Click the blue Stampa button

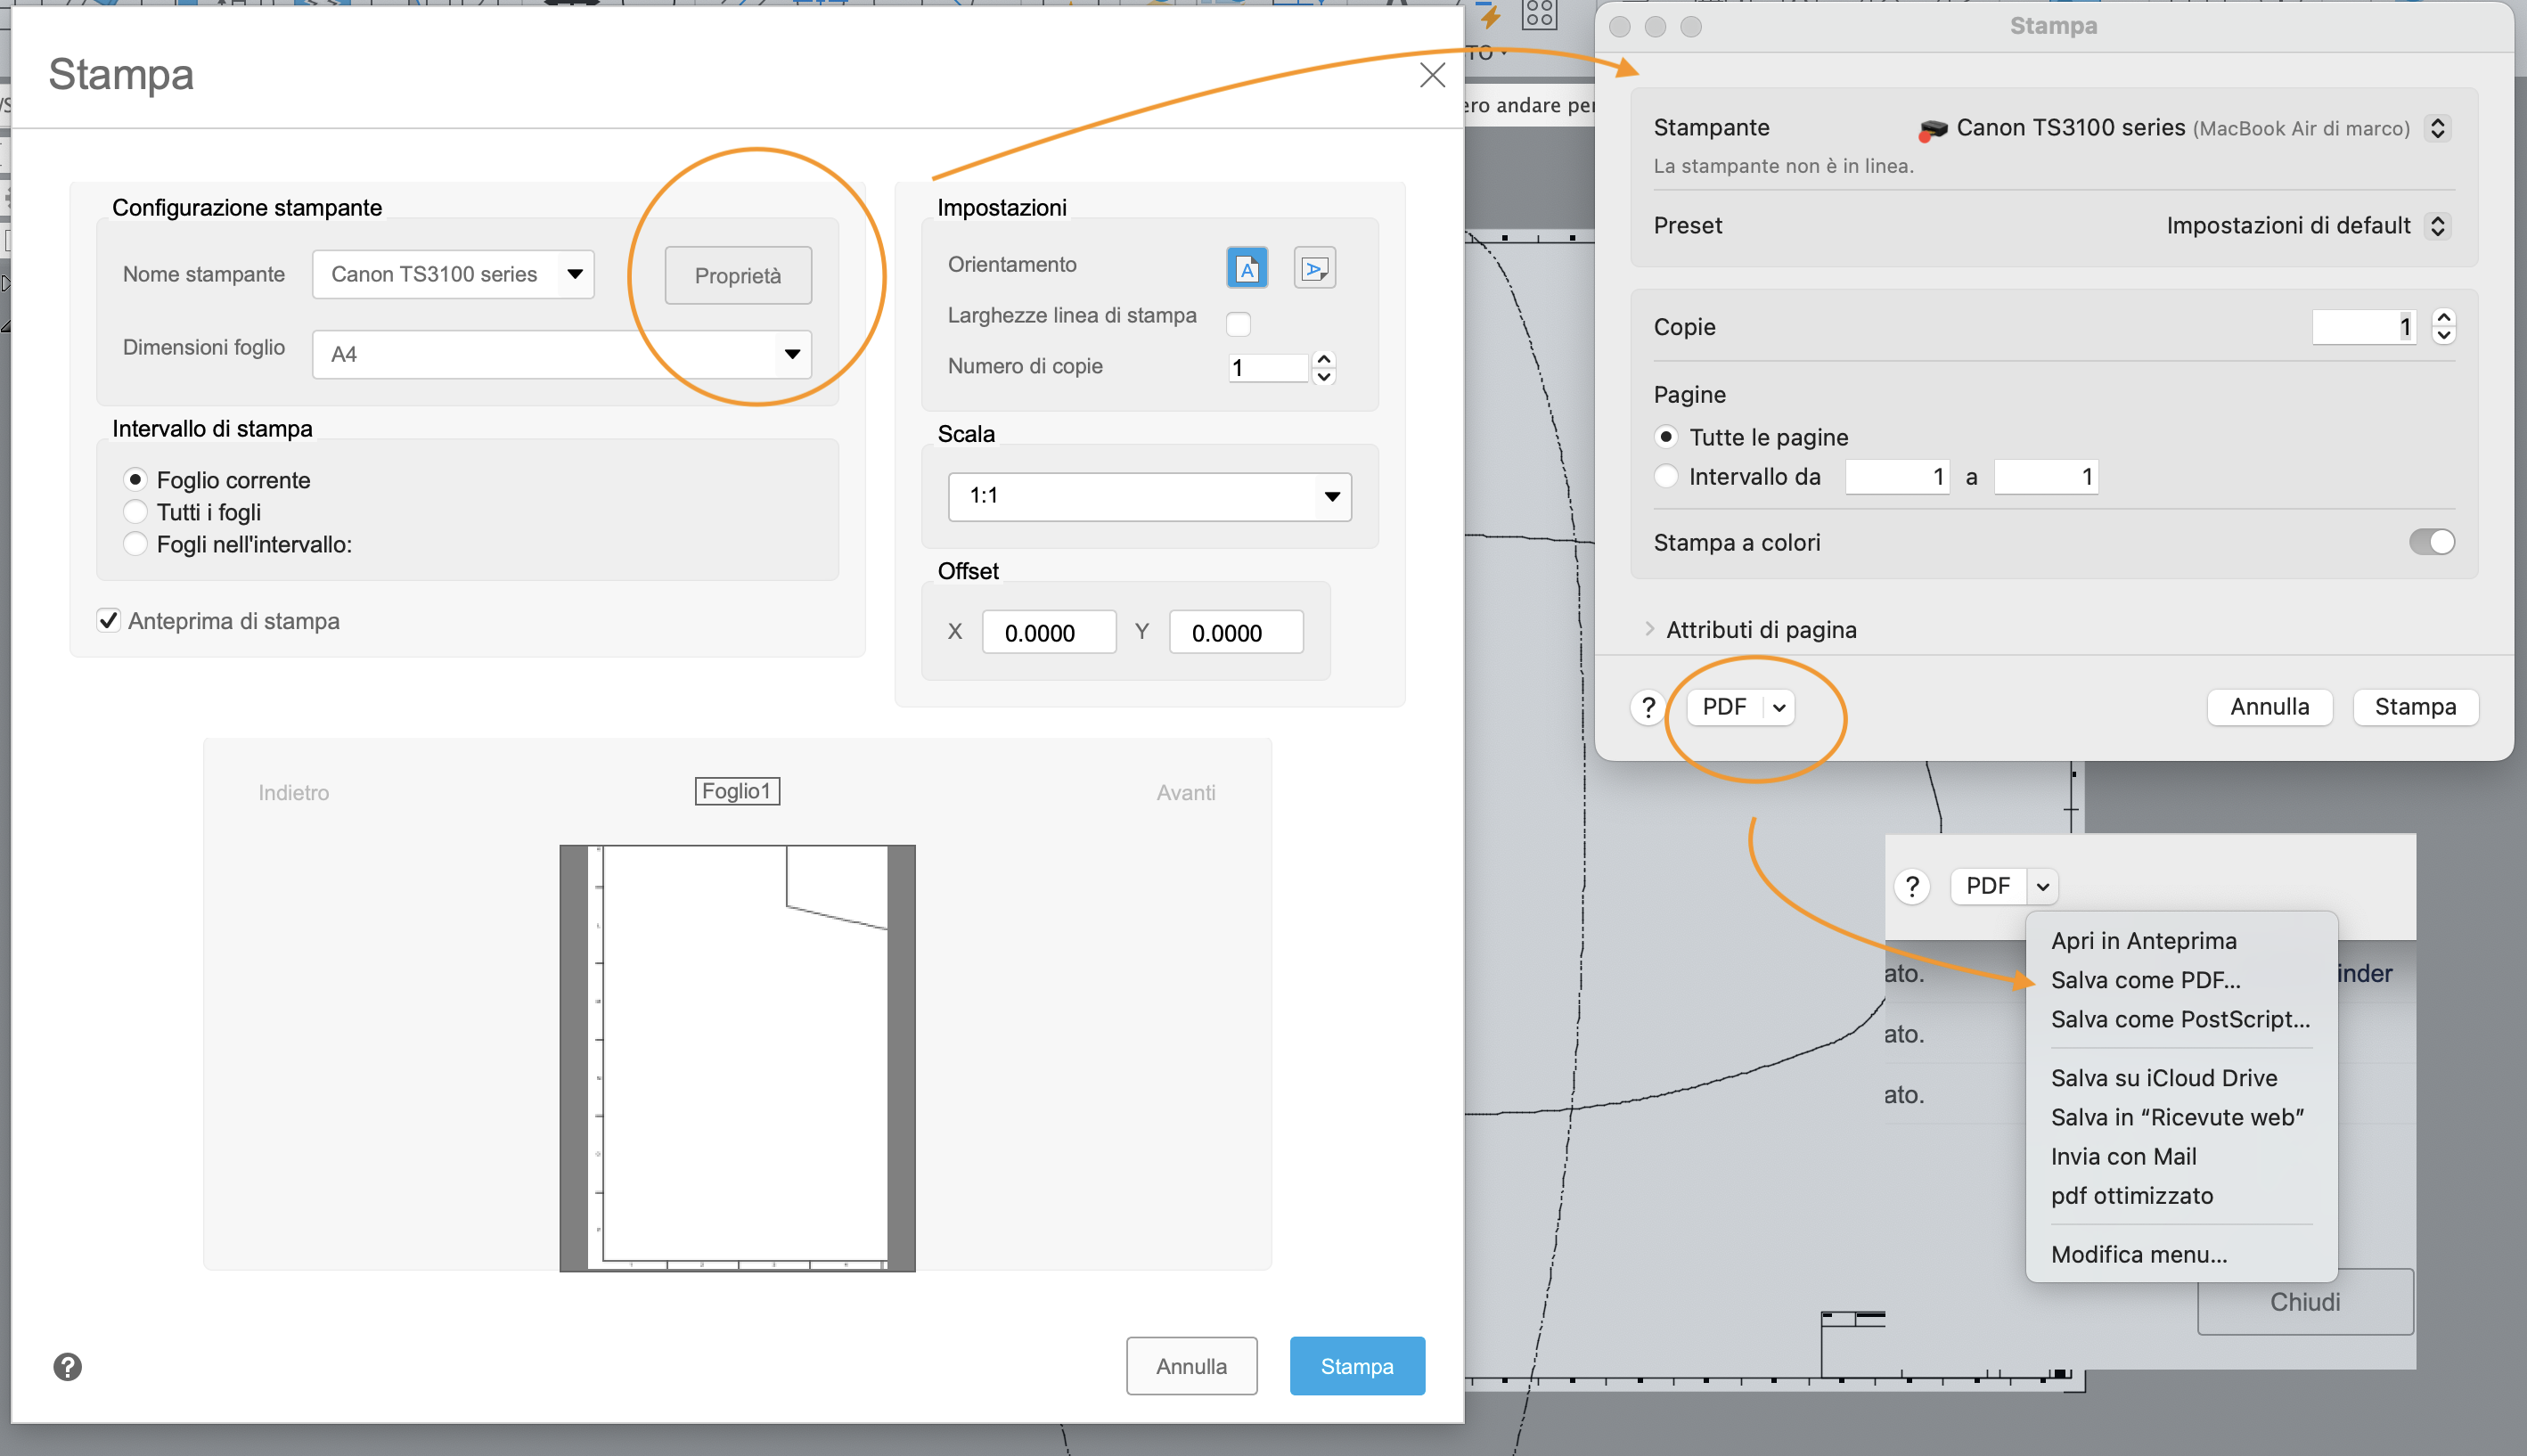[1356, 1365]
